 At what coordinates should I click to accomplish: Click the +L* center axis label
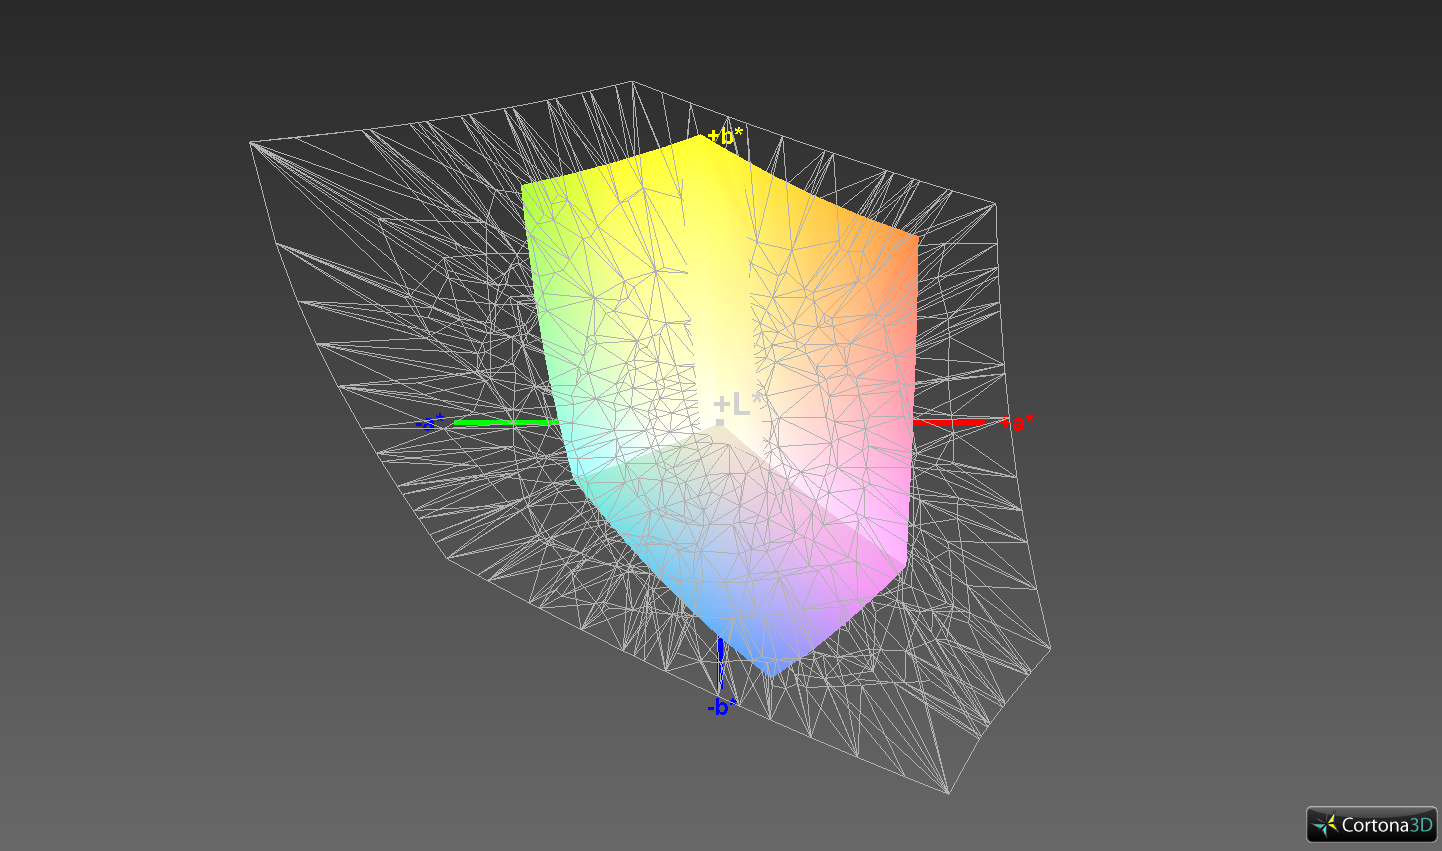[738, 404]
